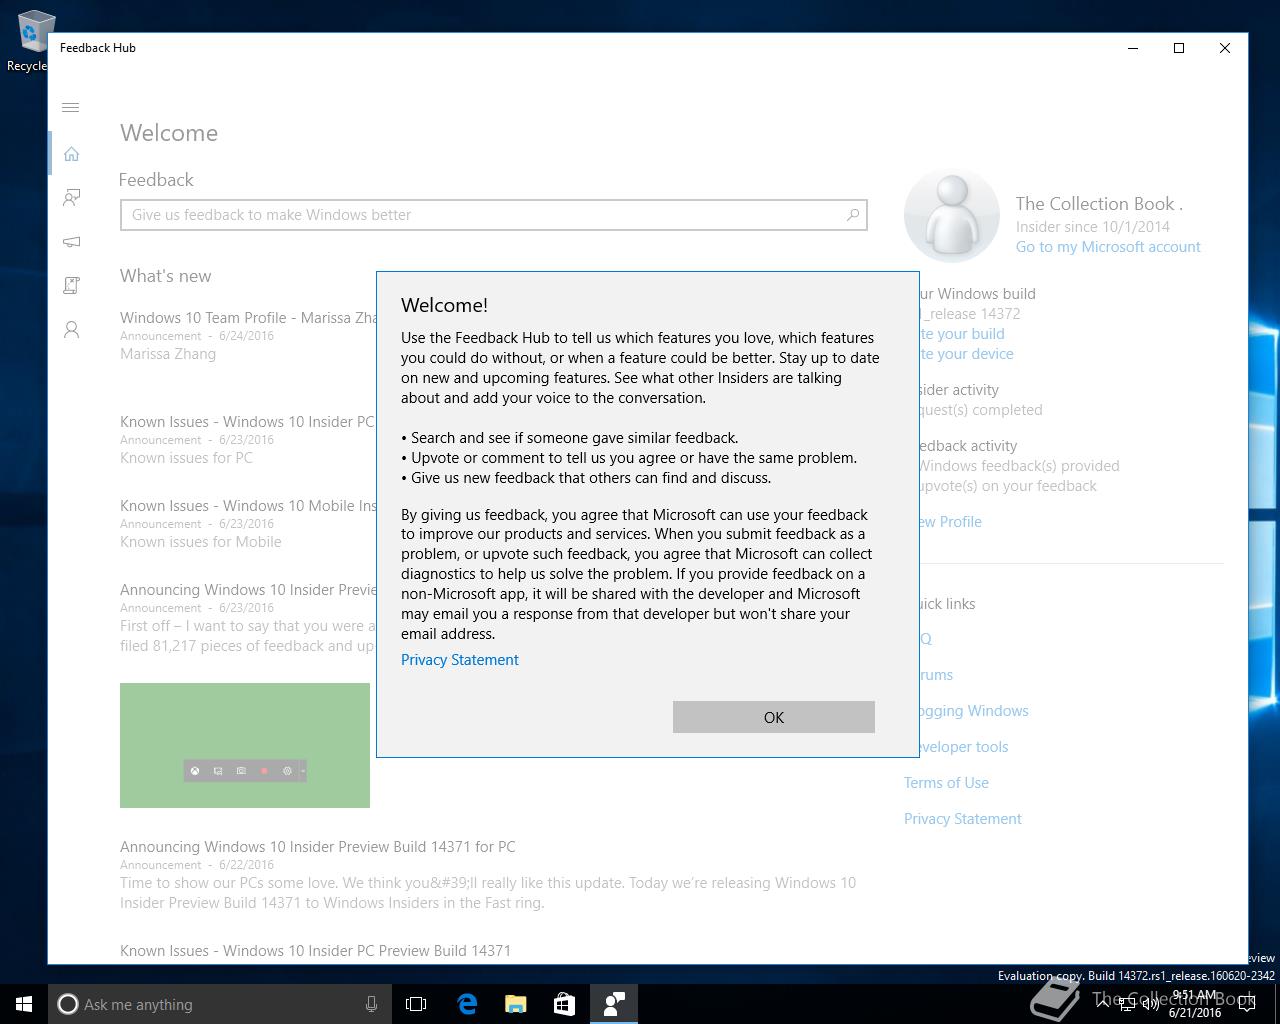Open Go to my Microsoft account link
This screenshot has height=1024, width=1280.
coord(1108,247)
